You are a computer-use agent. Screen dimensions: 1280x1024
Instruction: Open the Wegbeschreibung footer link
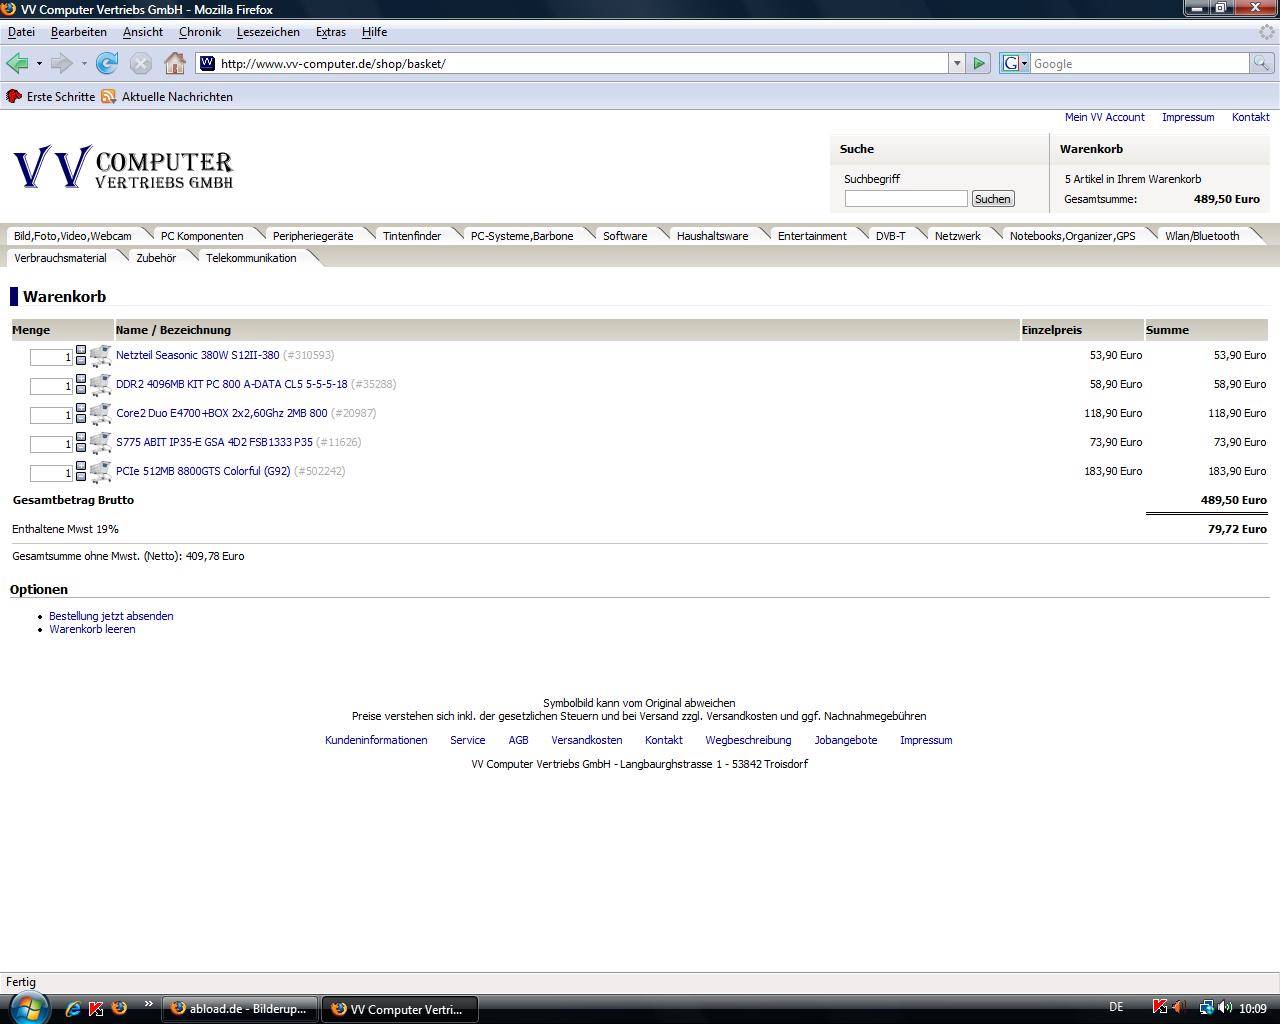(x=748, y=740)
